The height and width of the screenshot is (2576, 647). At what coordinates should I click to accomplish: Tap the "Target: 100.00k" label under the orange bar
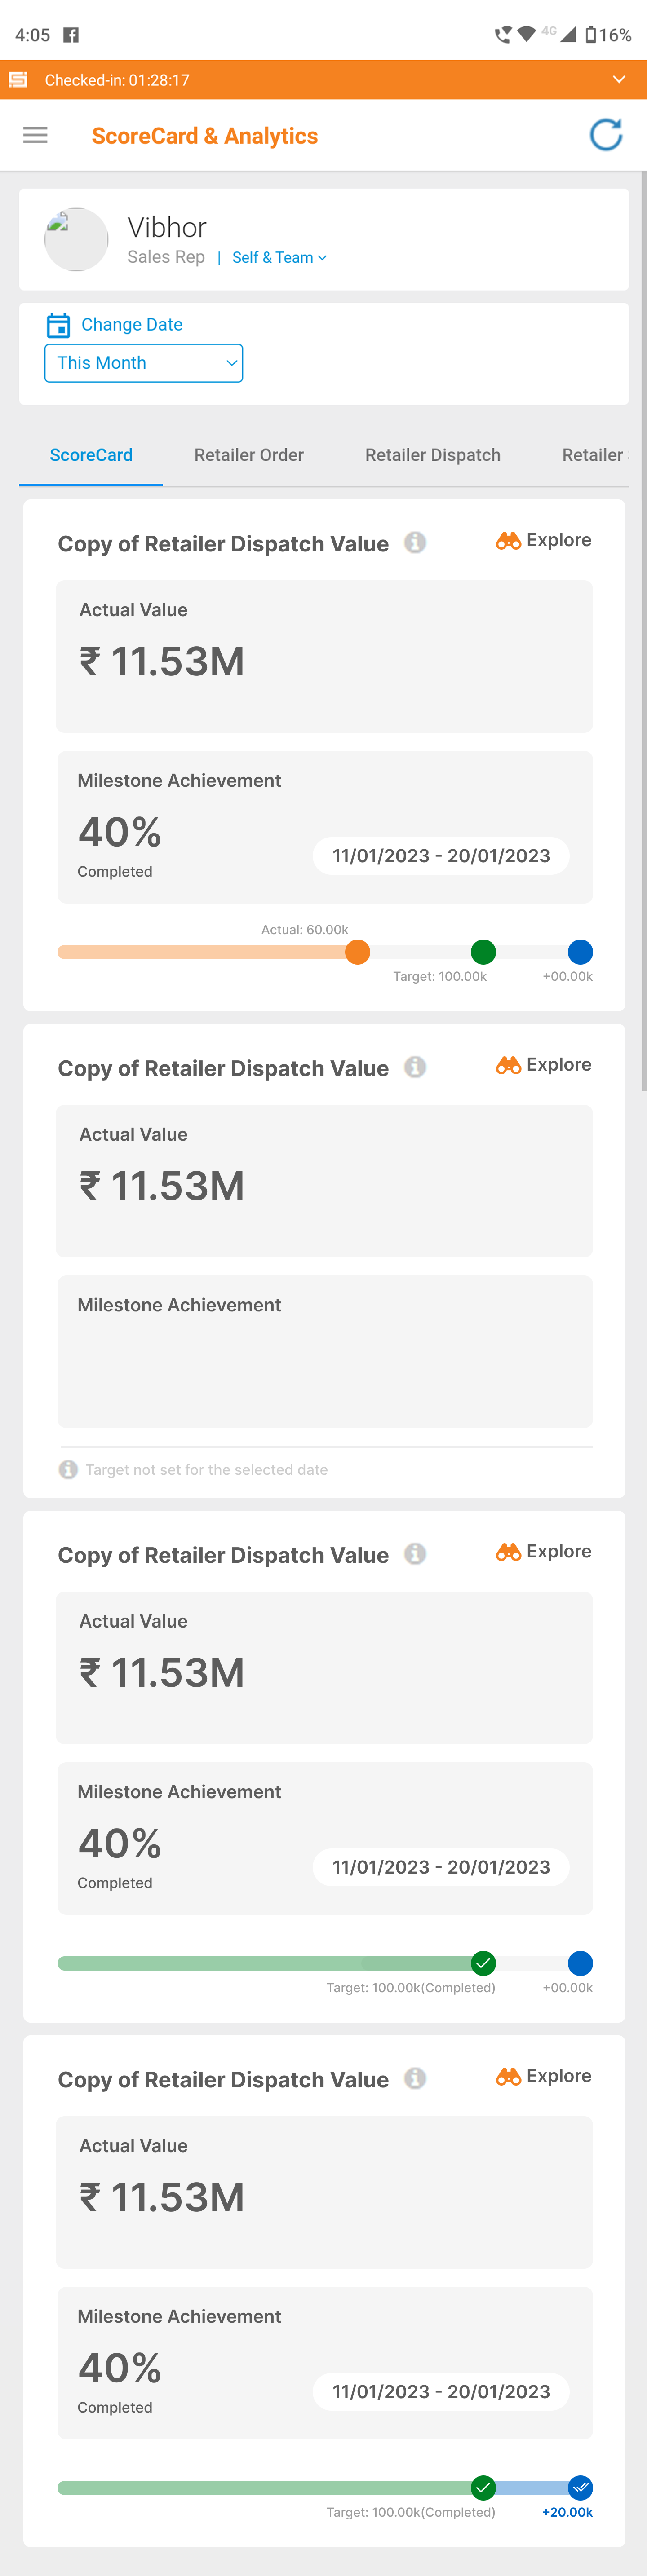point(440,976)
